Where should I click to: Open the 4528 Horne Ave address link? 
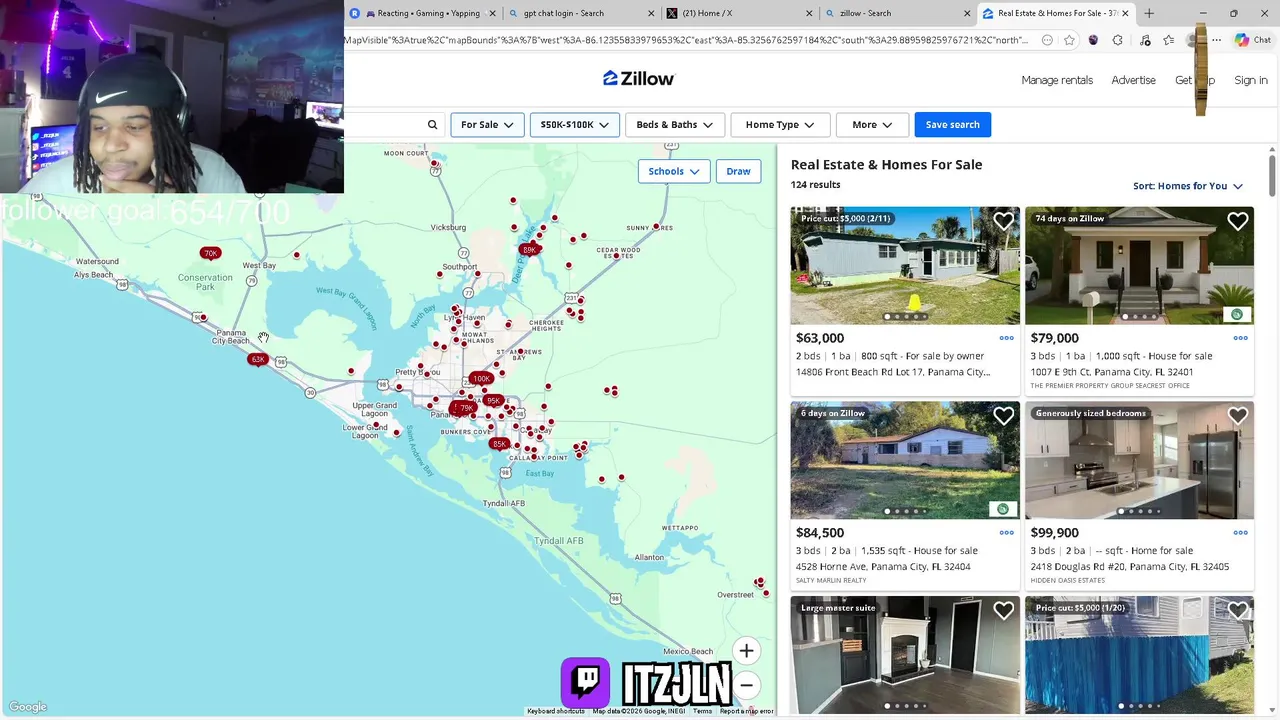coord(883,567)
